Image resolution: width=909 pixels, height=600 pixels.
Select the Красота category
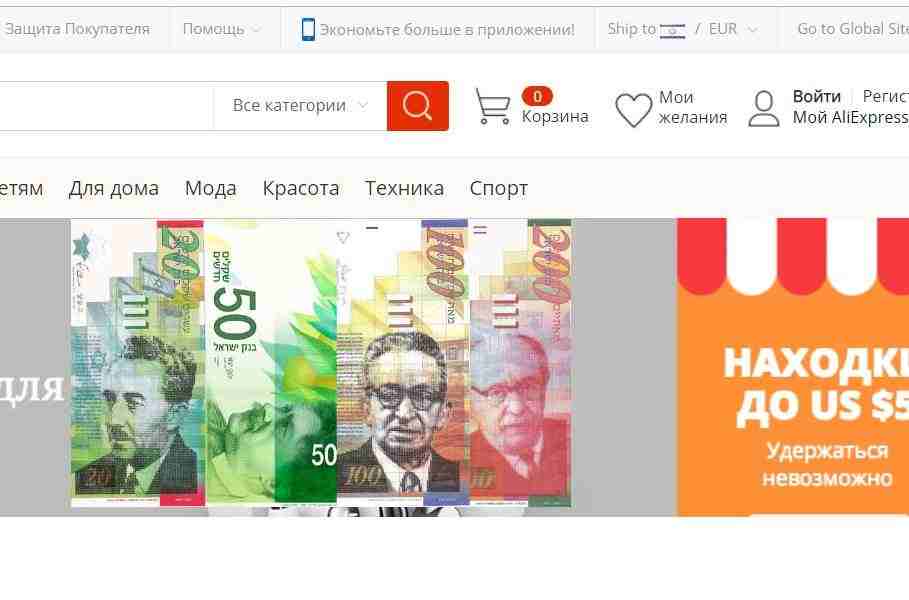point(301,188)
